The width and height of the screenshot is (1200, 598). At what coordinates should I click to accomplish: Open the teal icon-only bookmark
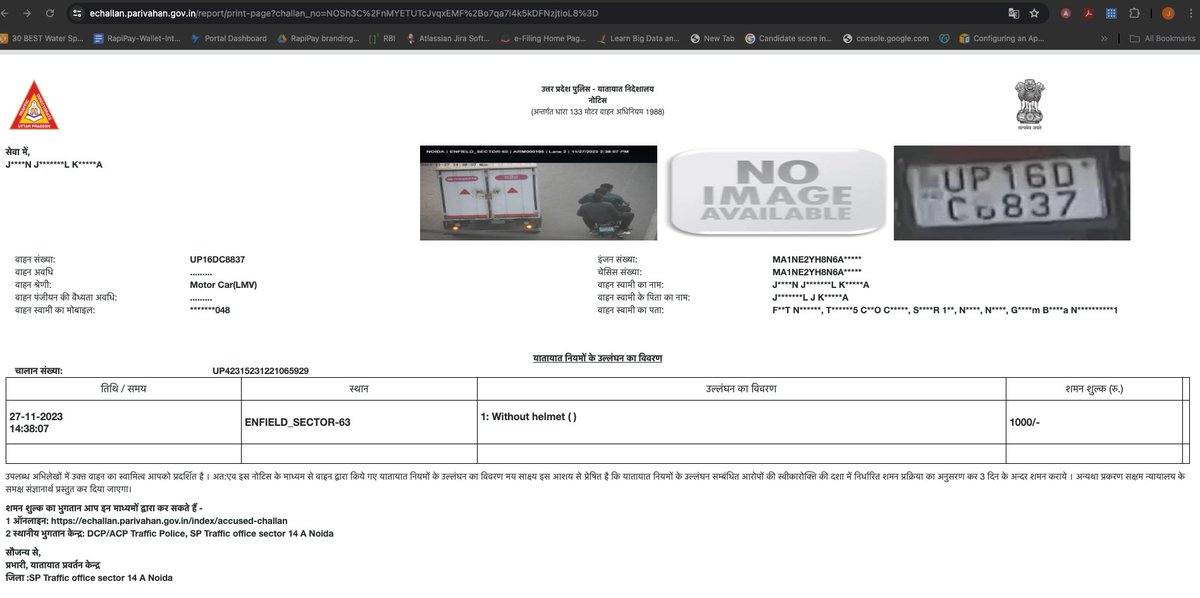click(x=944, y=38)
